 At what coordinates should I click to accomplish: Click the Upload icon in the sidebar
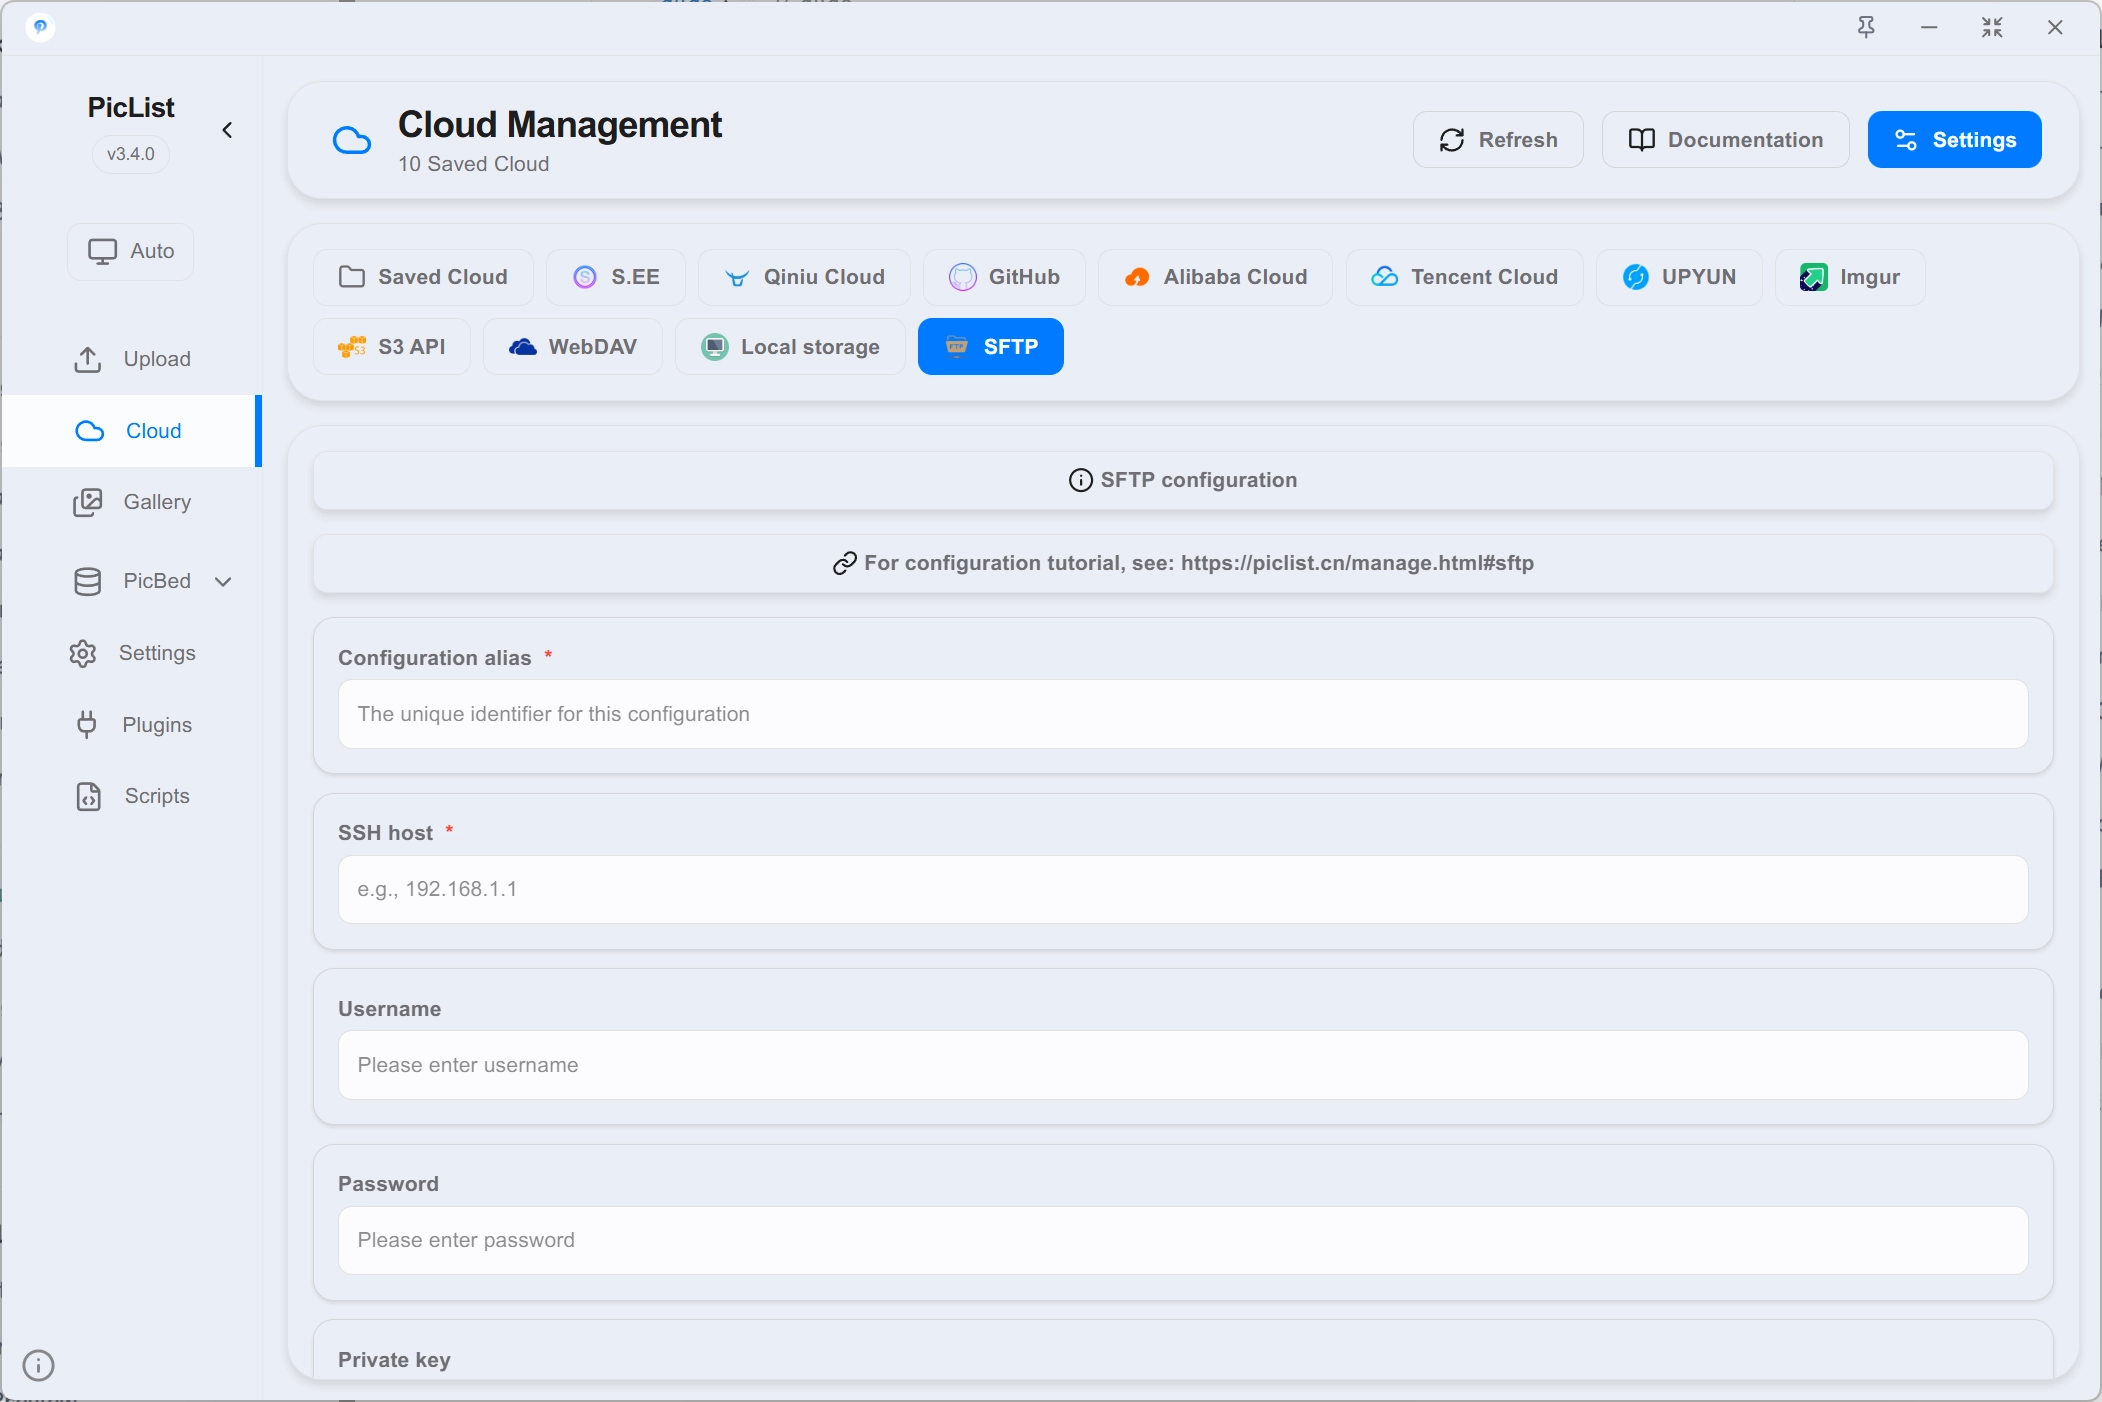point(88,359)
